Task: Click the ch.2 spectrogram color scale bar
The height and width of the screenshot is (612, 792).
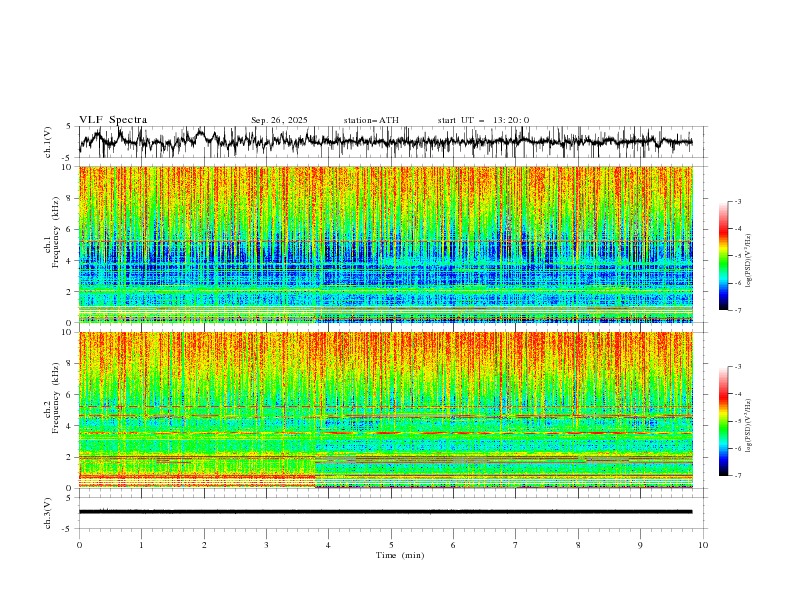Action: pyautogui.click(x=723, y=421)
